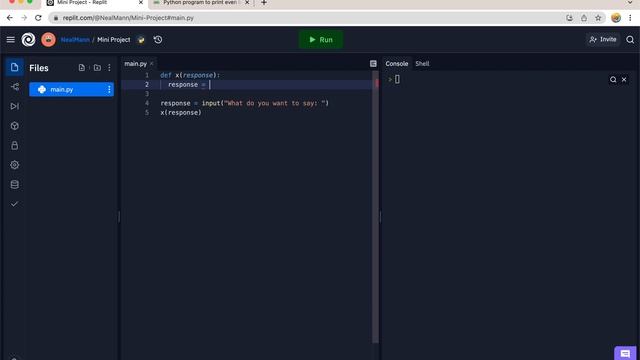Click the console prompt input
The image size is (640, 360).
397,79
